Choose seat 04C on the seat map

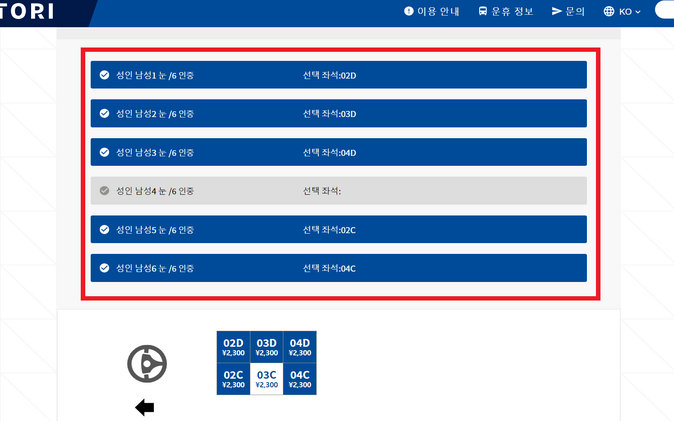click(x=300, y=379)
